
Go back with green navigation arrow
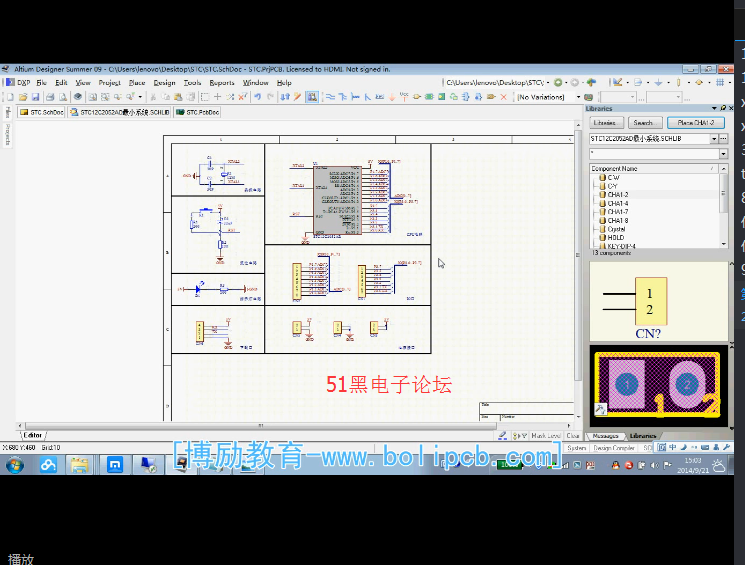[x=558, y=83]
